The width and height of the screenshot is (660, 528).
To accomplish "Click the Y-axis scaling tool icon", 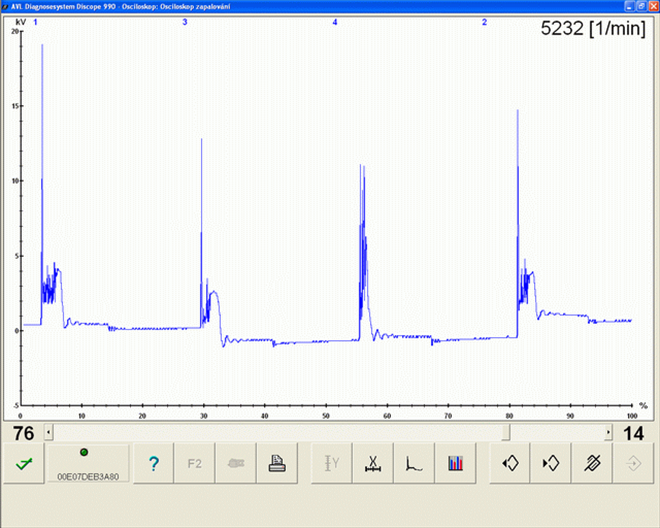I will click(331, 464).
